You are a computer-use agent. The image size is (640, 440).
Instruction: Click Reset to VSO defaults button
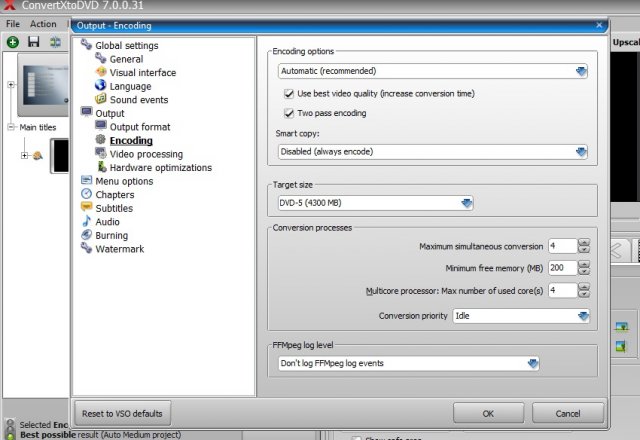[122, 413]
